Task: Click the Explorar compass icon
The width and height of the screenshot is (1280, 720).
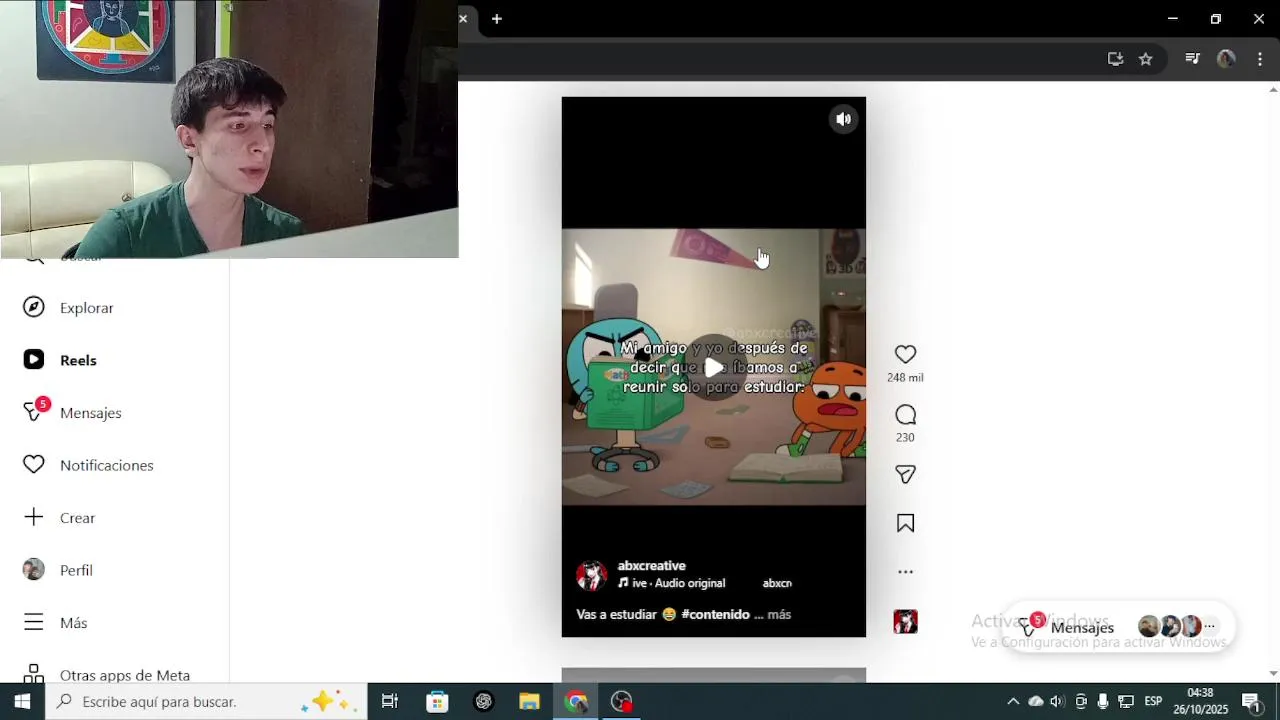Action: (x=34, y=307)
